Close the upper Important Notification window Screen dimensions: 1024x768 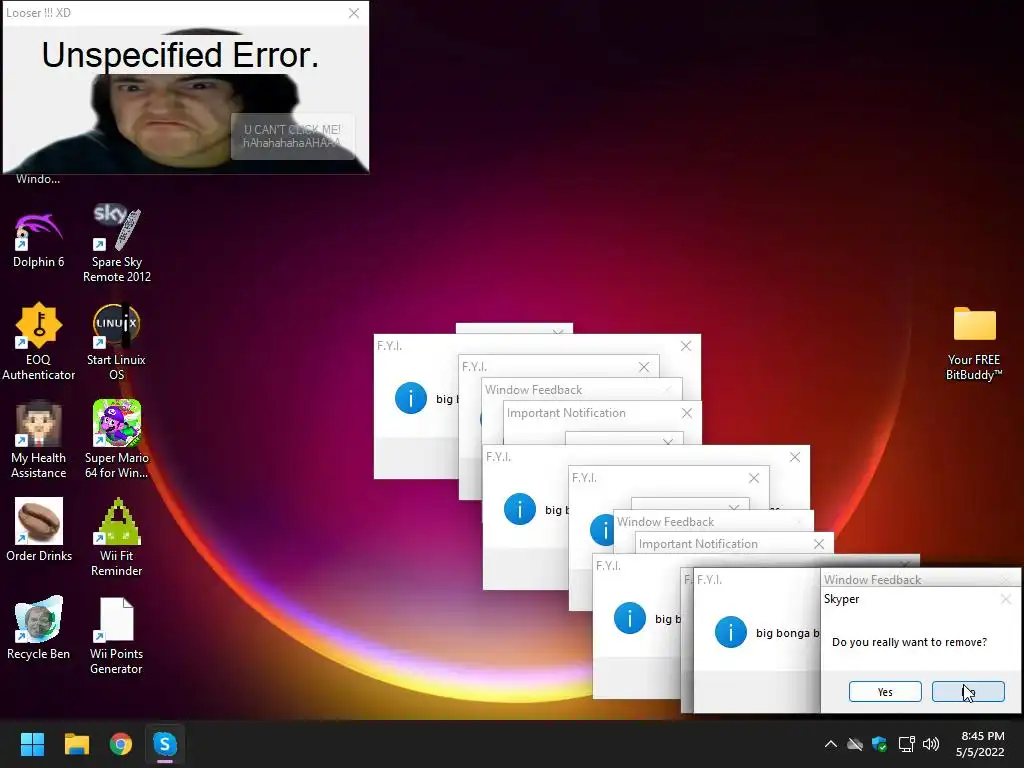coord(686,413)
